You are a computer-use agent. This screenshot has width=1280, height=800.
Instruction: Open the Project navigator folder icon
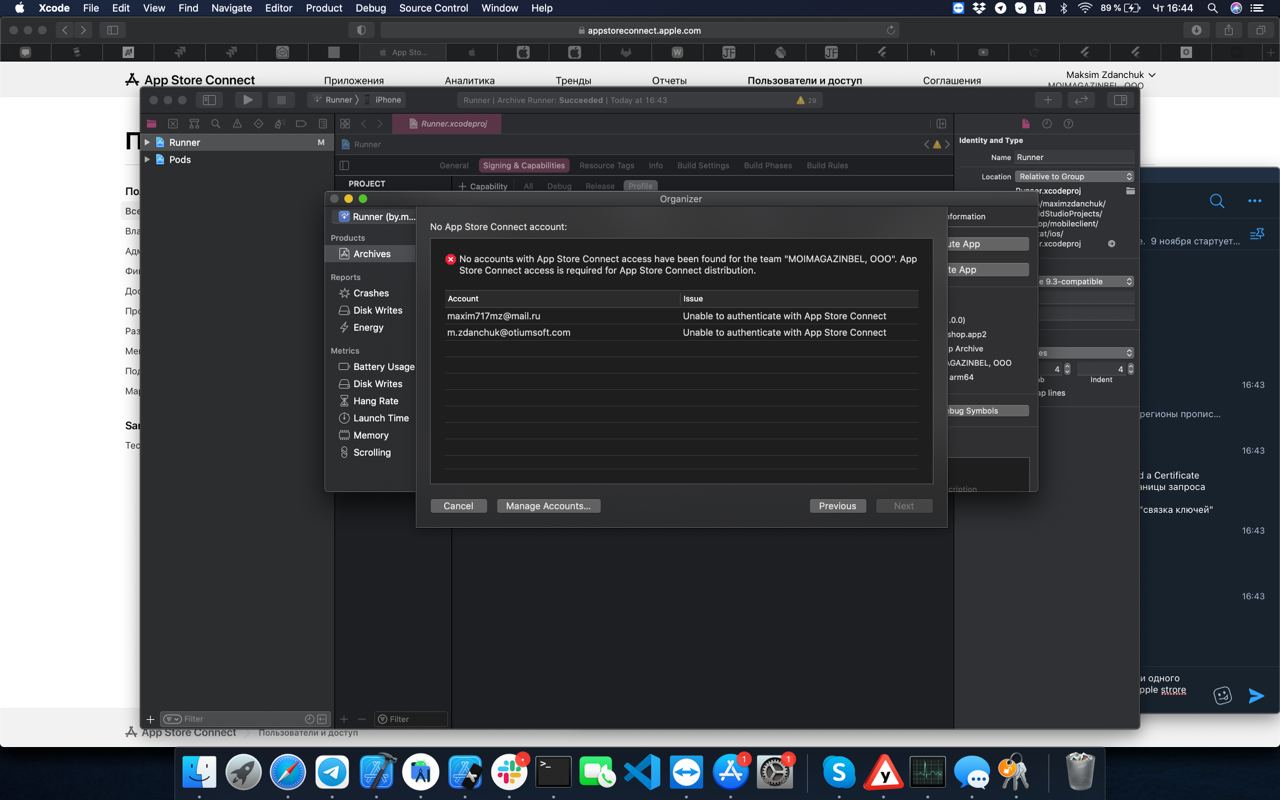click(x=152, y=124)
